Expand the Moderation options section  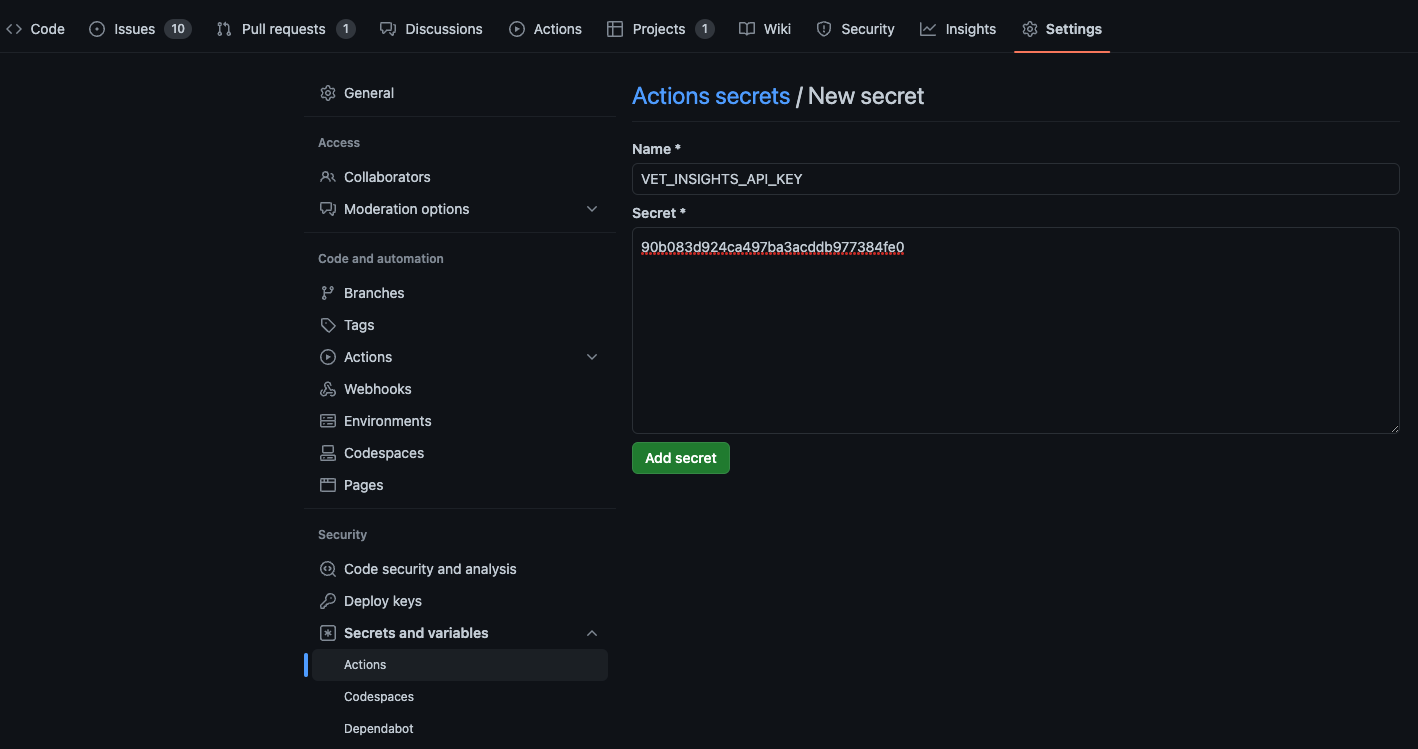pos(592,209)
